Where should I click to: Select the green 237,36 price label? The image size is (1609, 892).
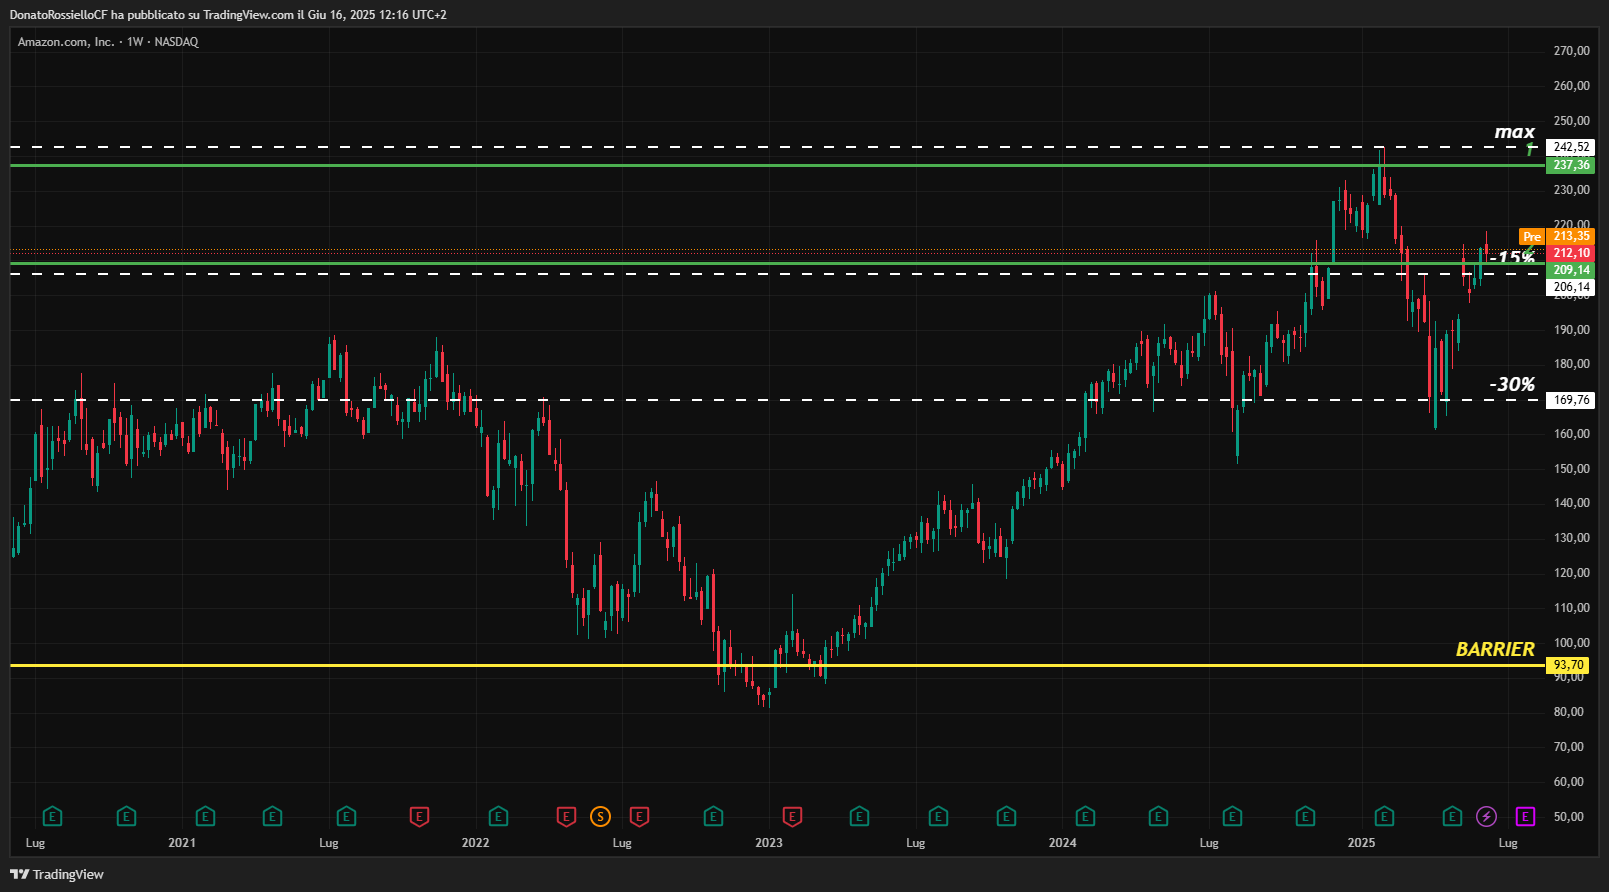[1571, 165]
